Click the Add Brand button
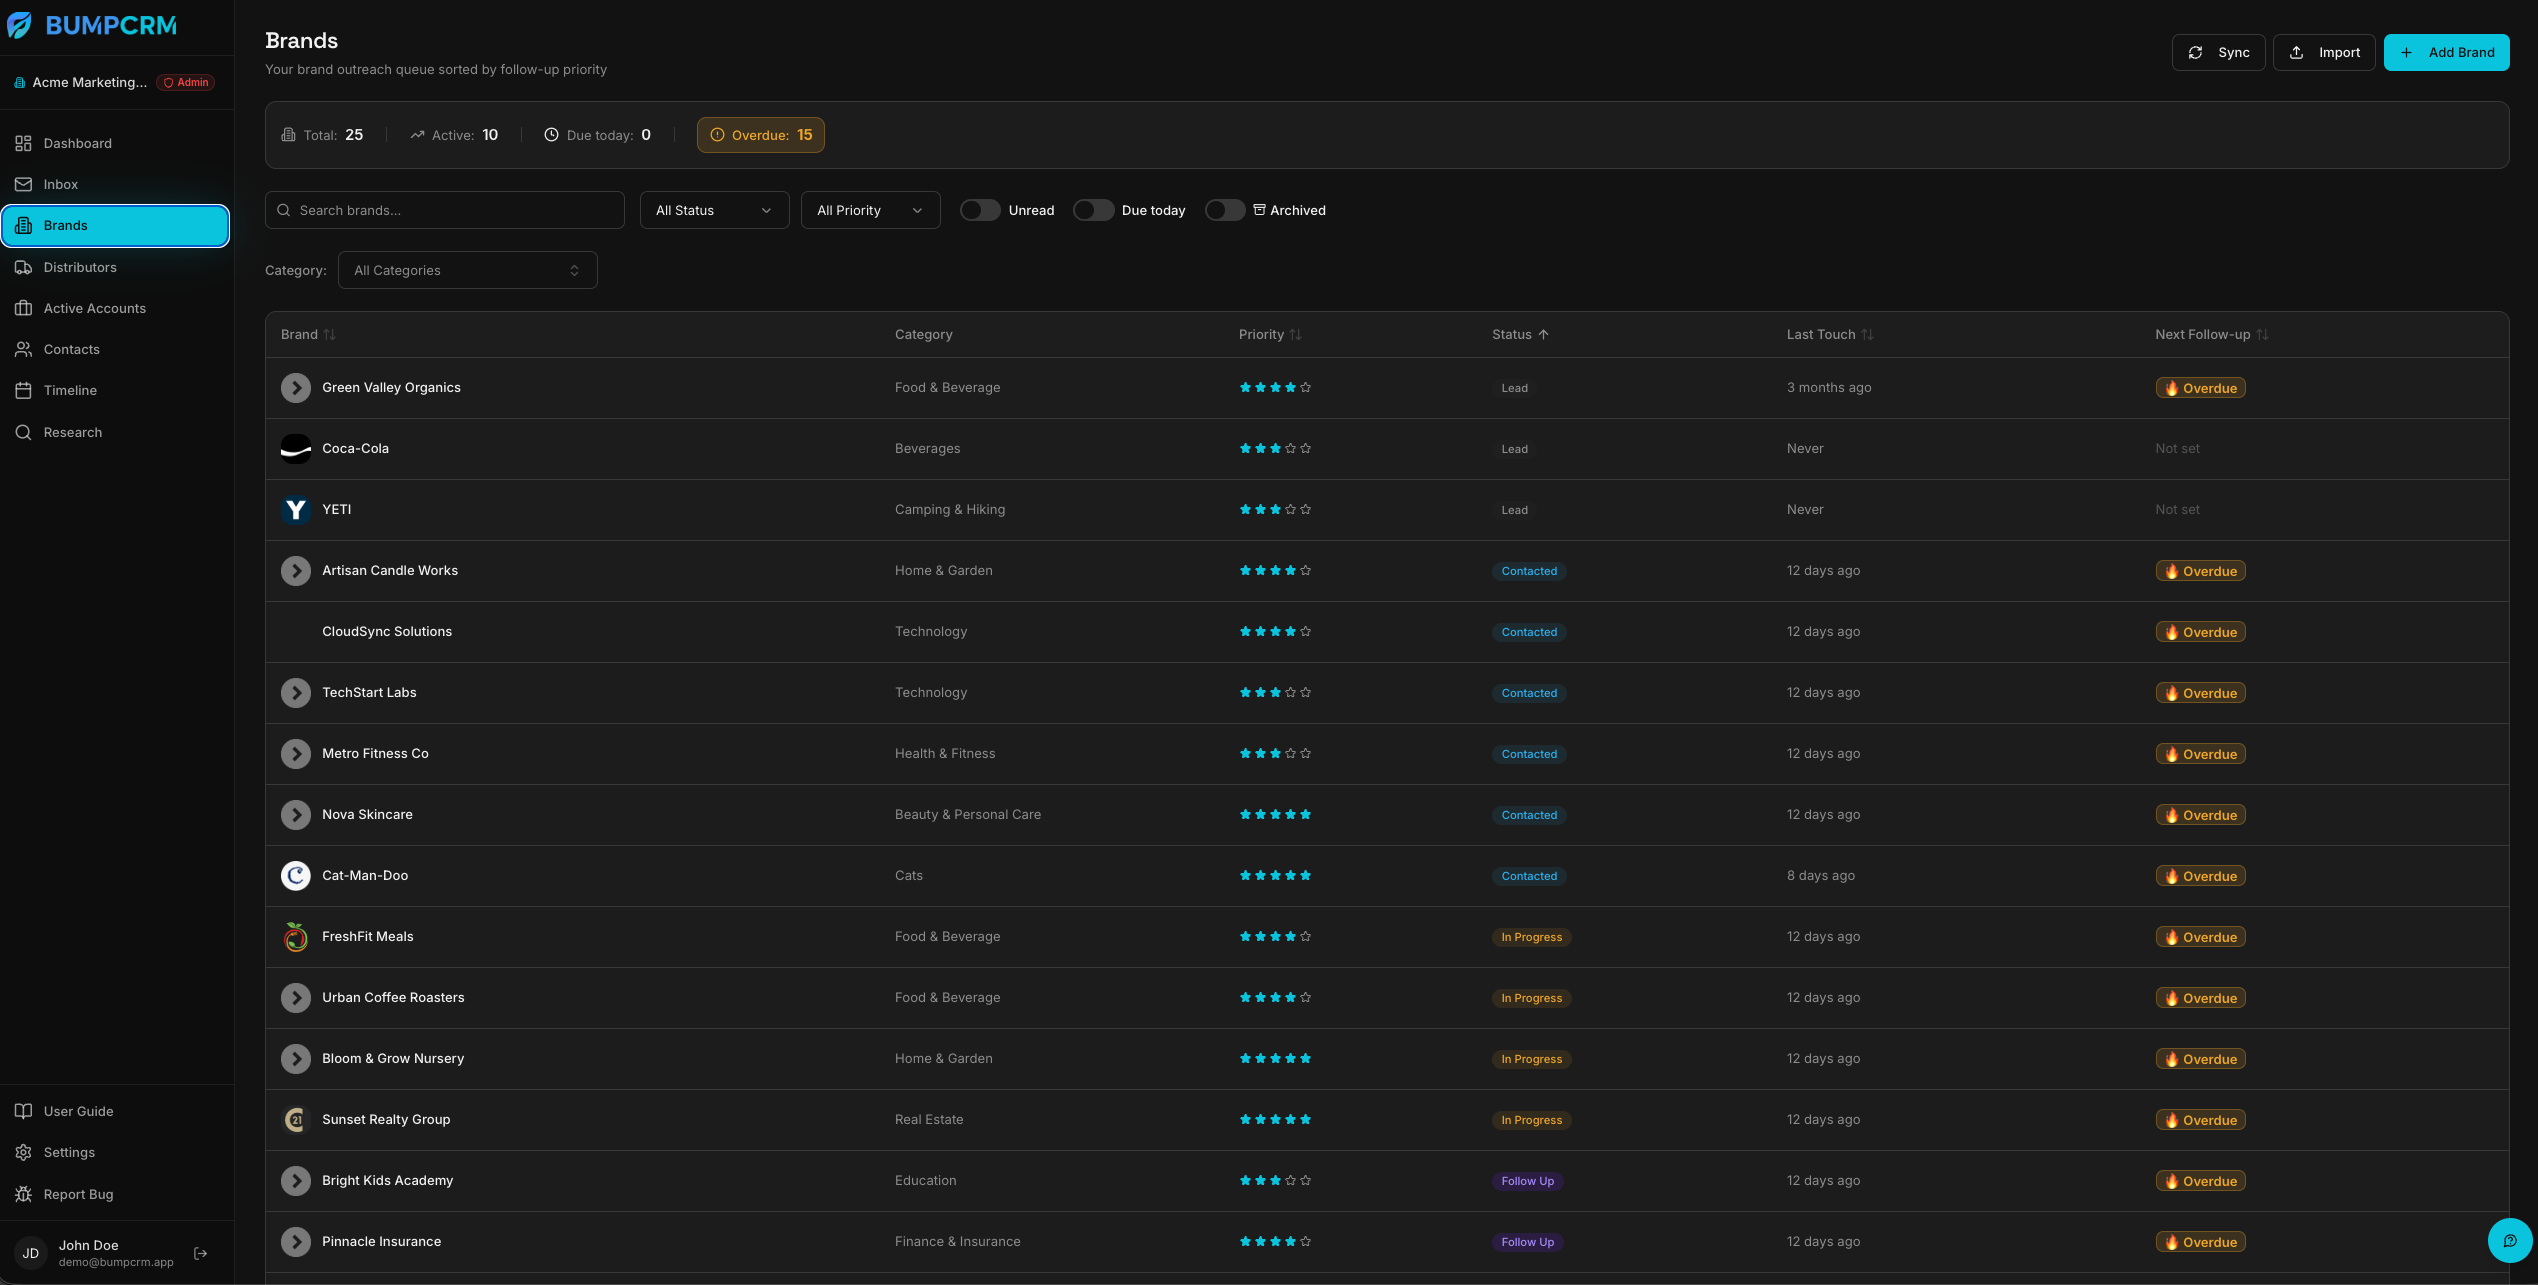 (2446, 52)
